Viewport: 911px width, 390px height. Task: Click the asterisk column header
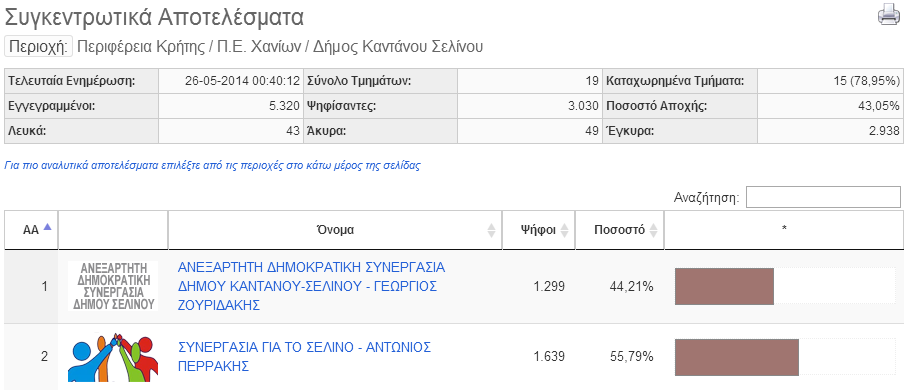pos(784,230)
